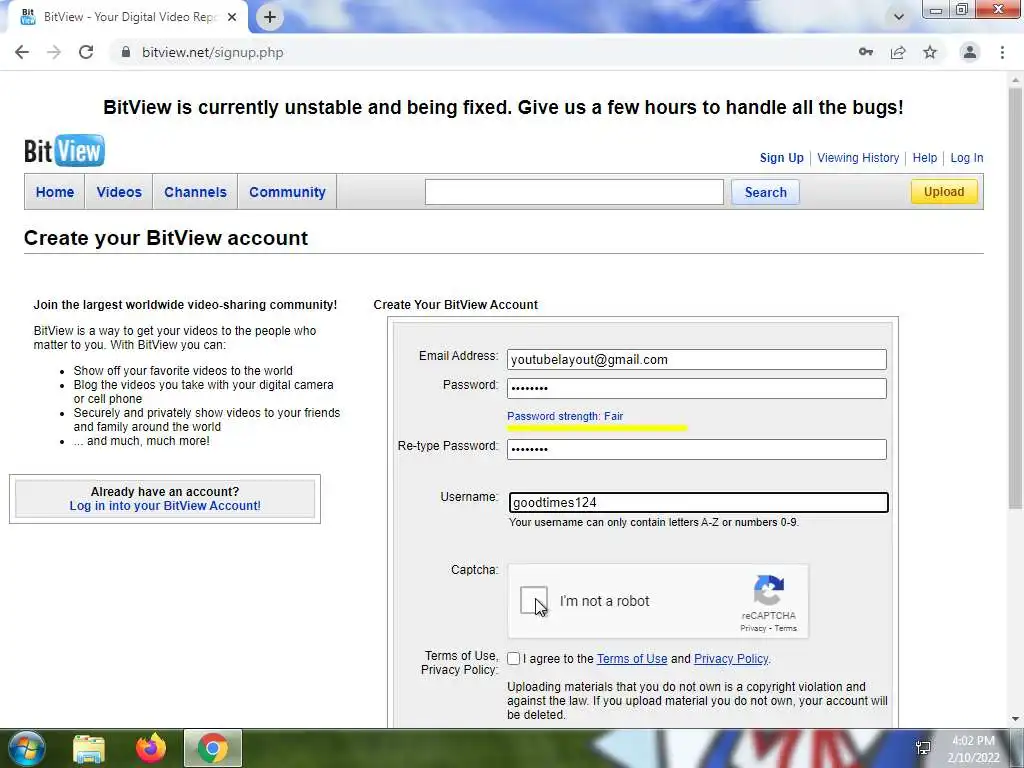Click the Re-type Password field
This screenshot has width=1024, height=768.
click(x=697, y=449)
